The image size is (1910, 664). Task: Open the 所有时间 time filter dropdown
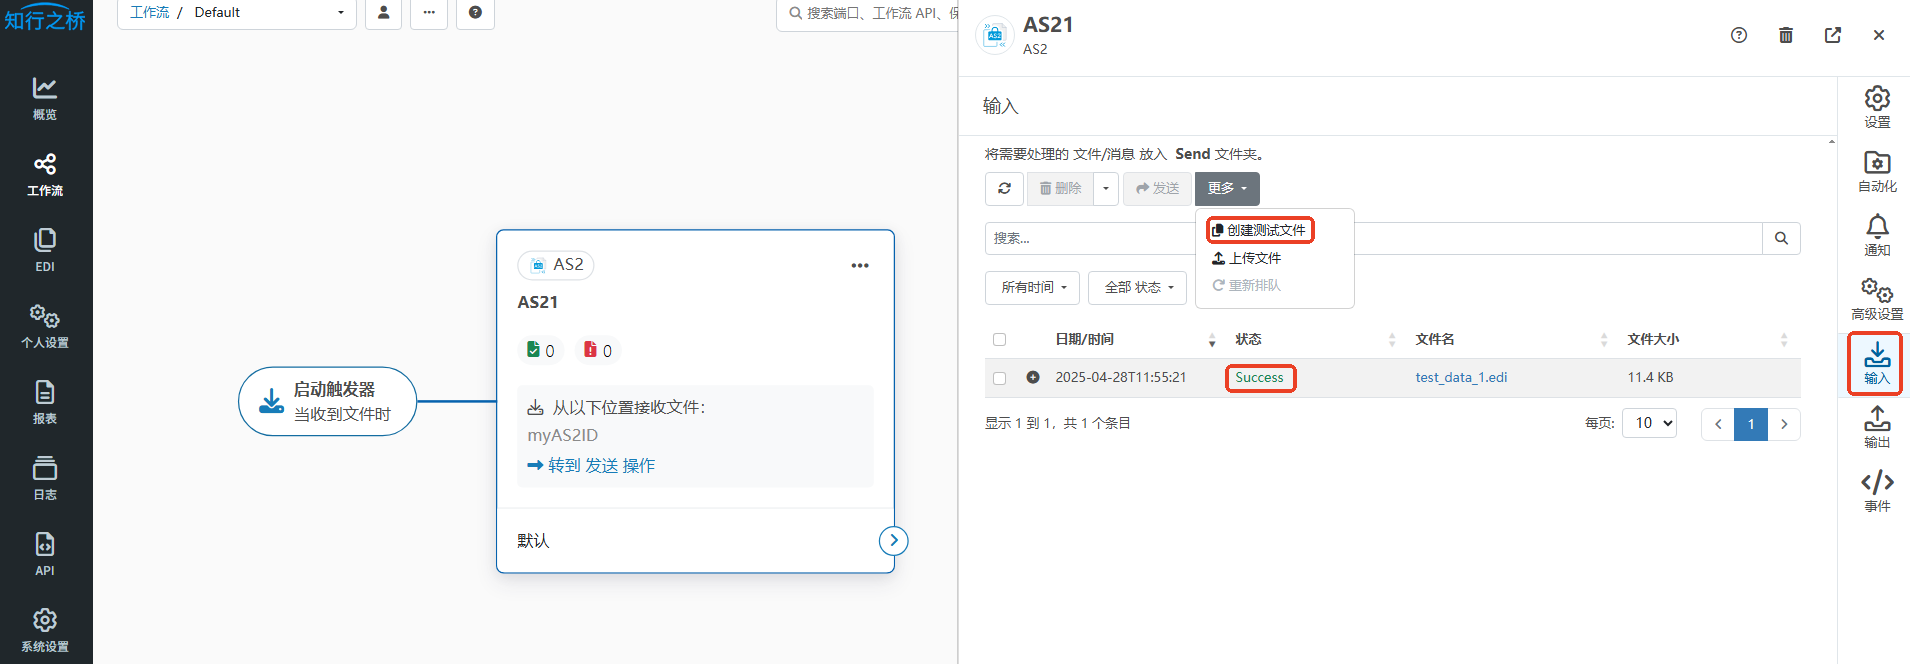(1032, 287)
